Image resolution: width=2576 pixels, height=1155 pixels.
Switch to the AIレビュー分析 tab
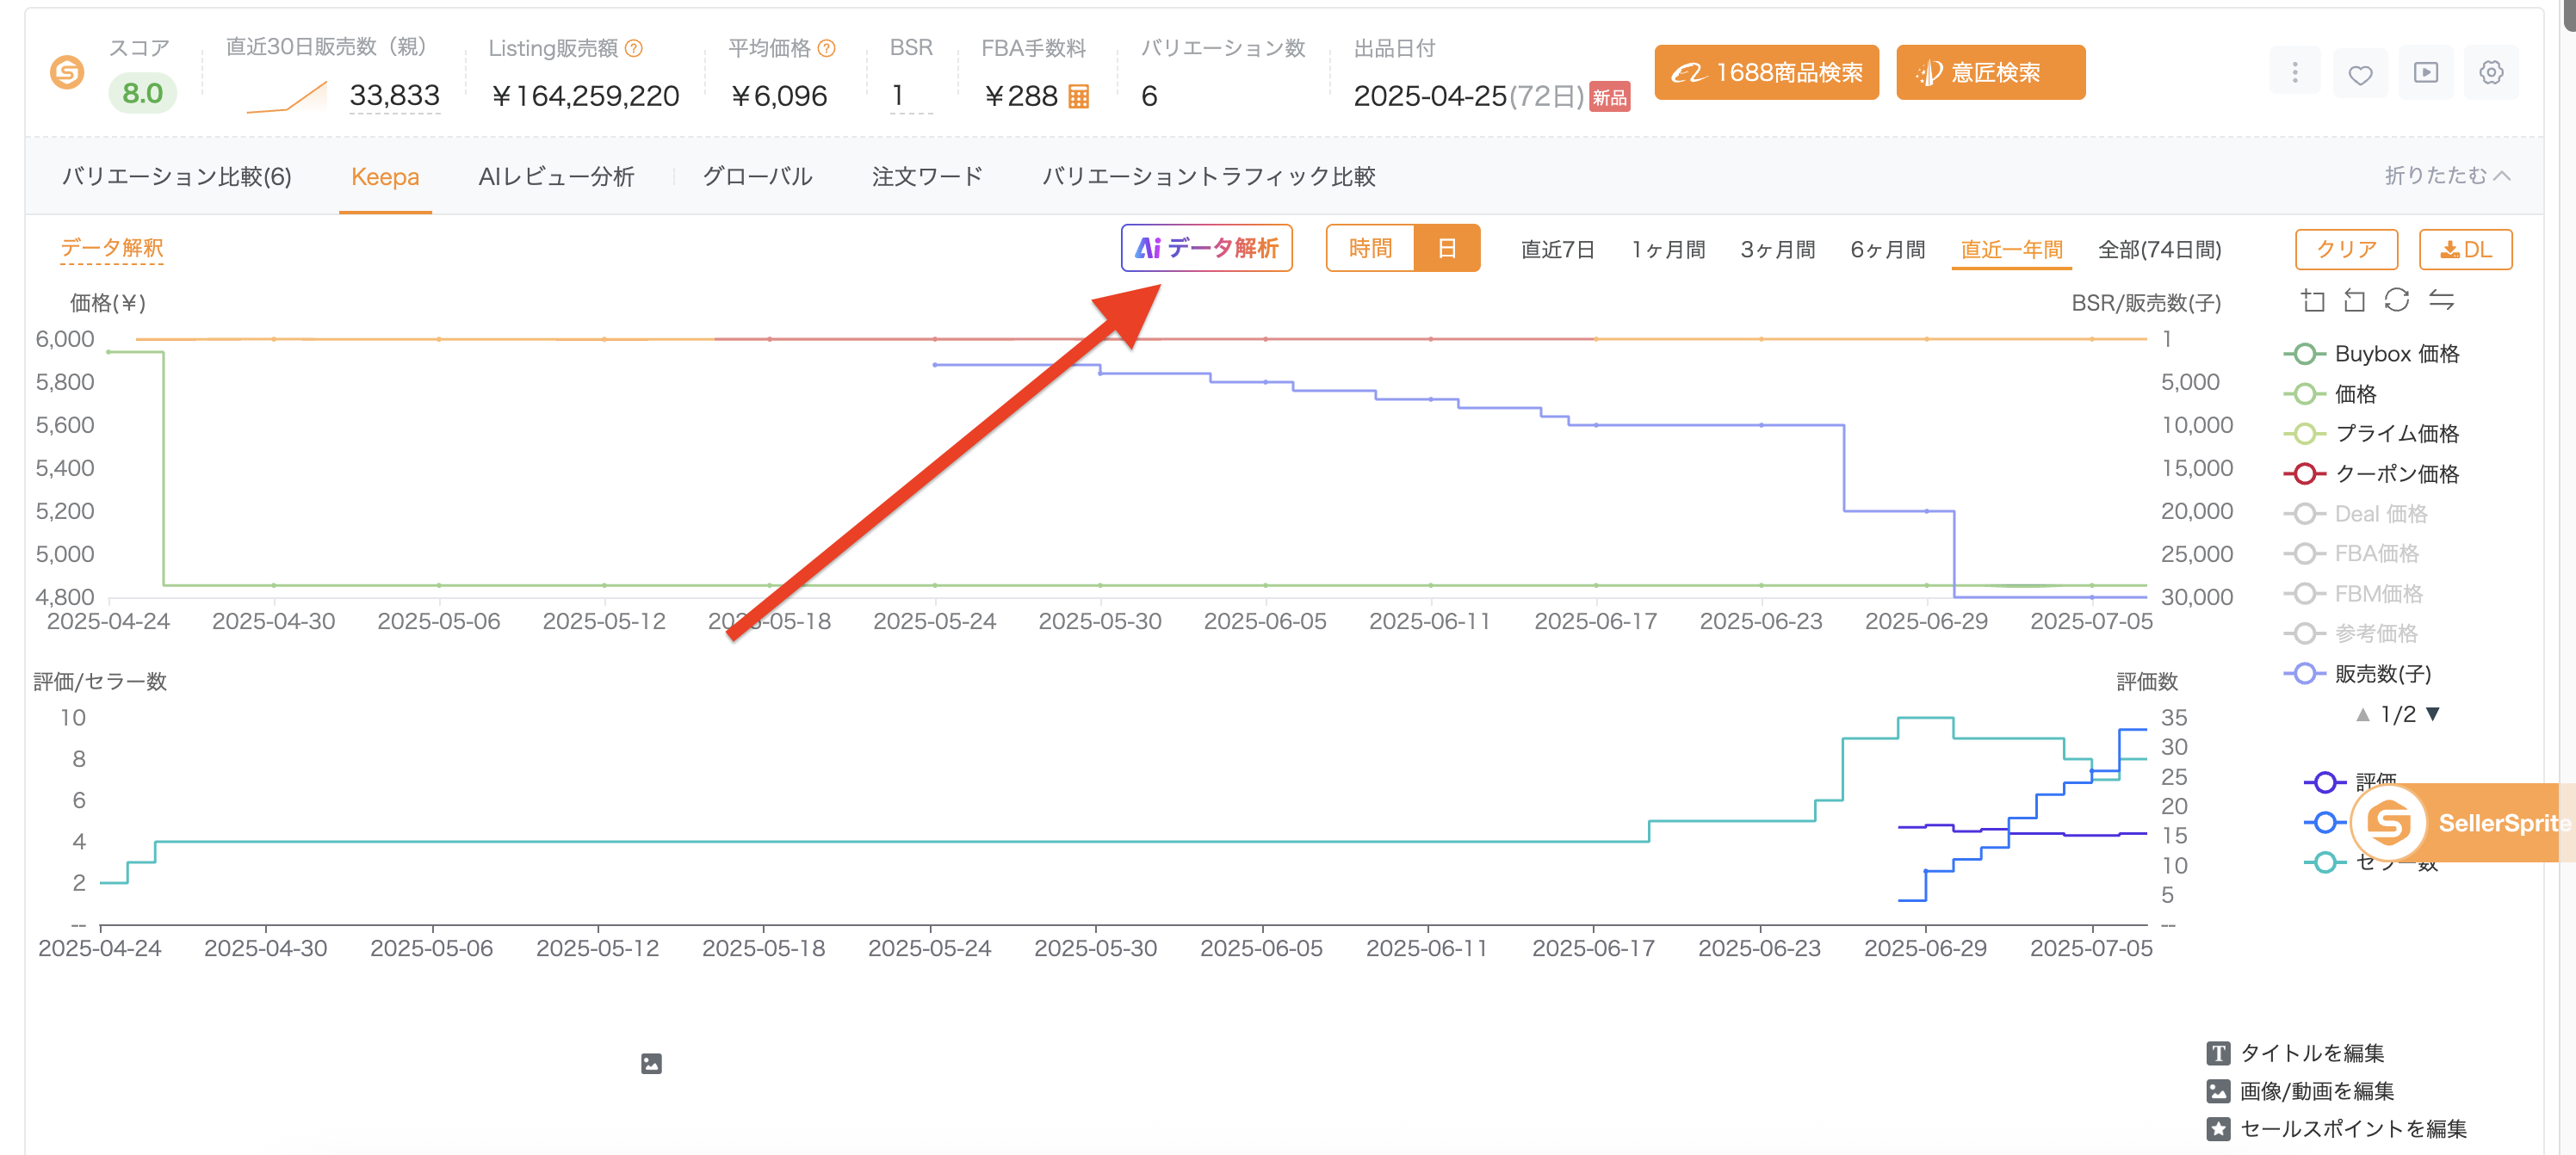556,177
